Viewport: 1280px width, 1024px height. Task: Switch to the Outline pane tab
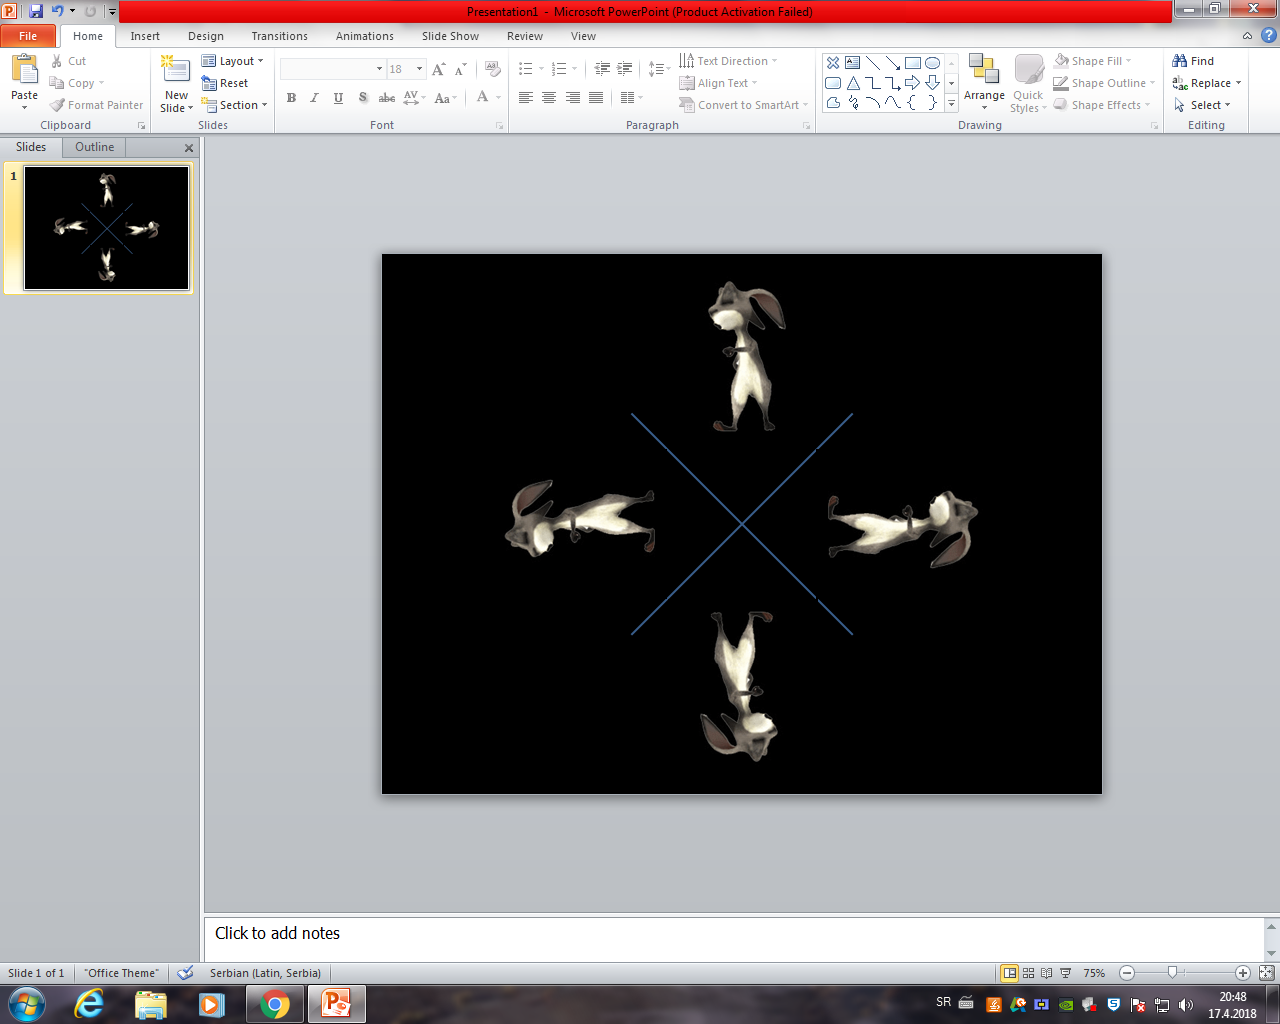coord(94,147)
